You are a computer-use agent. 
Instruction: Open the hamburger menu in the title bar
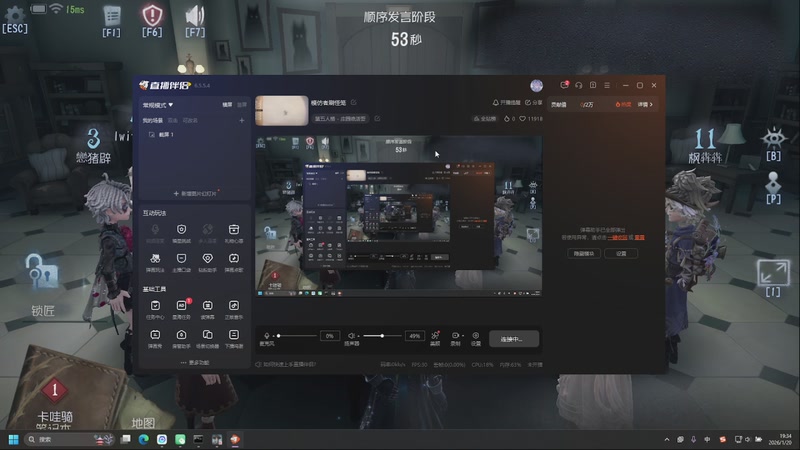[x=607, y=85]
